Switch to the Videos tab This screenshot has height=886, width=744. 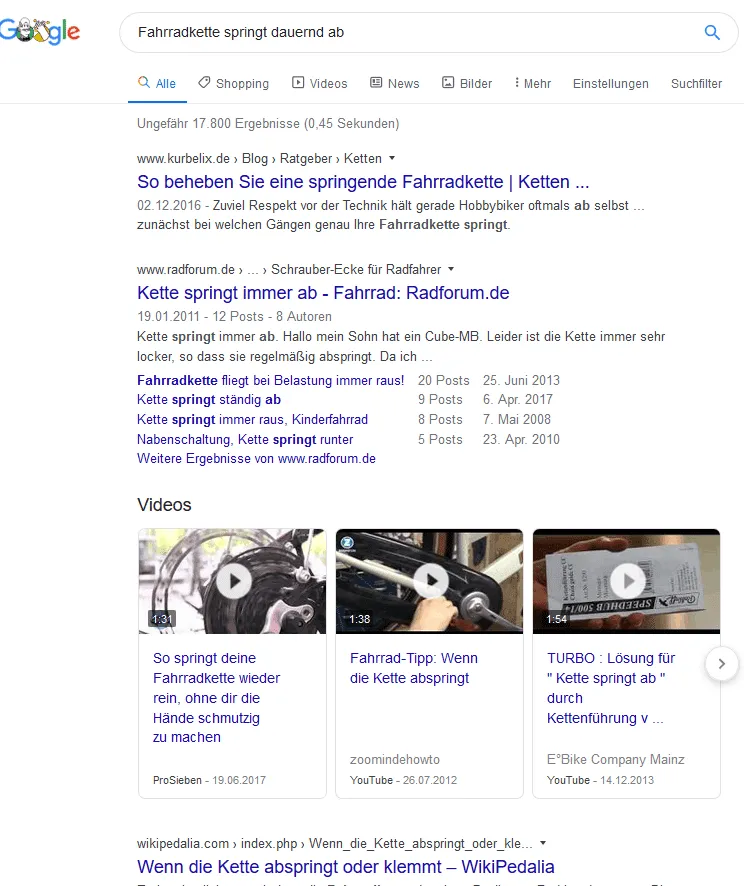click(x=319, y=83)
